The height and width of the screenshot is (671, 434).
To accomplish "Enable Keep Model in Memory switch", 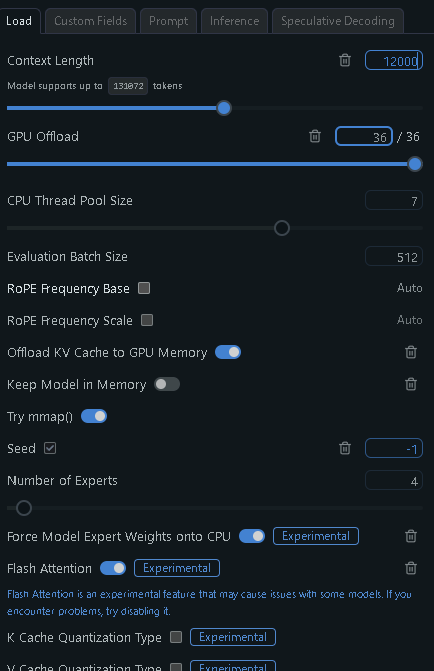I will (x=167, y=384).
